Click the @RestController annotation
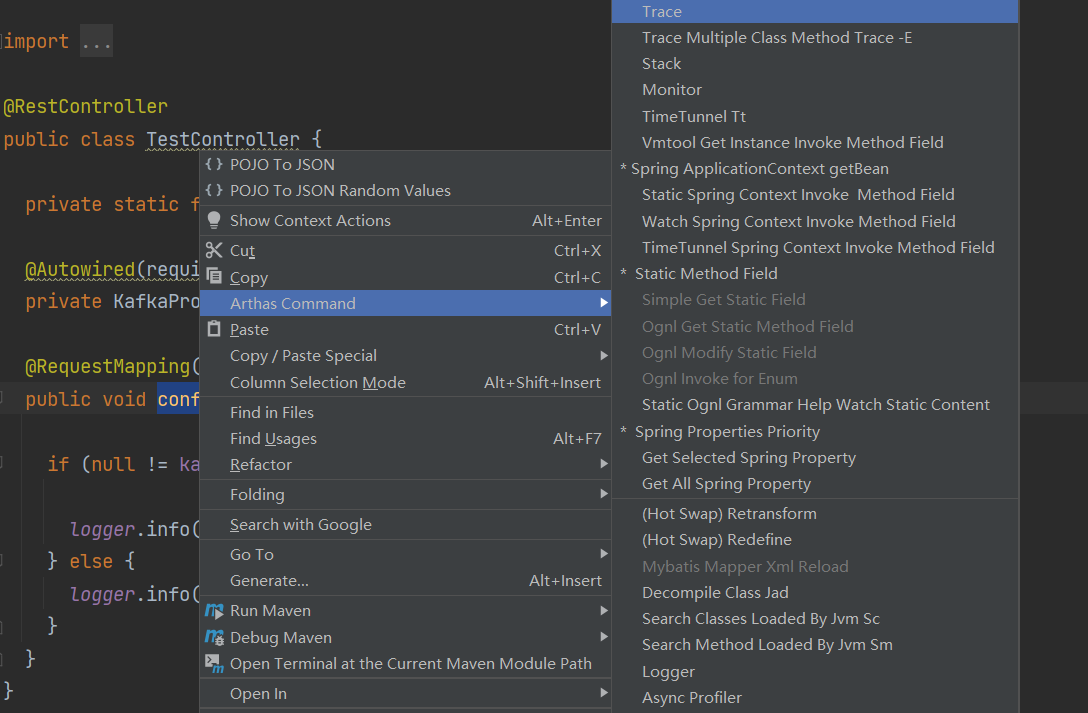1088x713 pixels. point(85,106)
